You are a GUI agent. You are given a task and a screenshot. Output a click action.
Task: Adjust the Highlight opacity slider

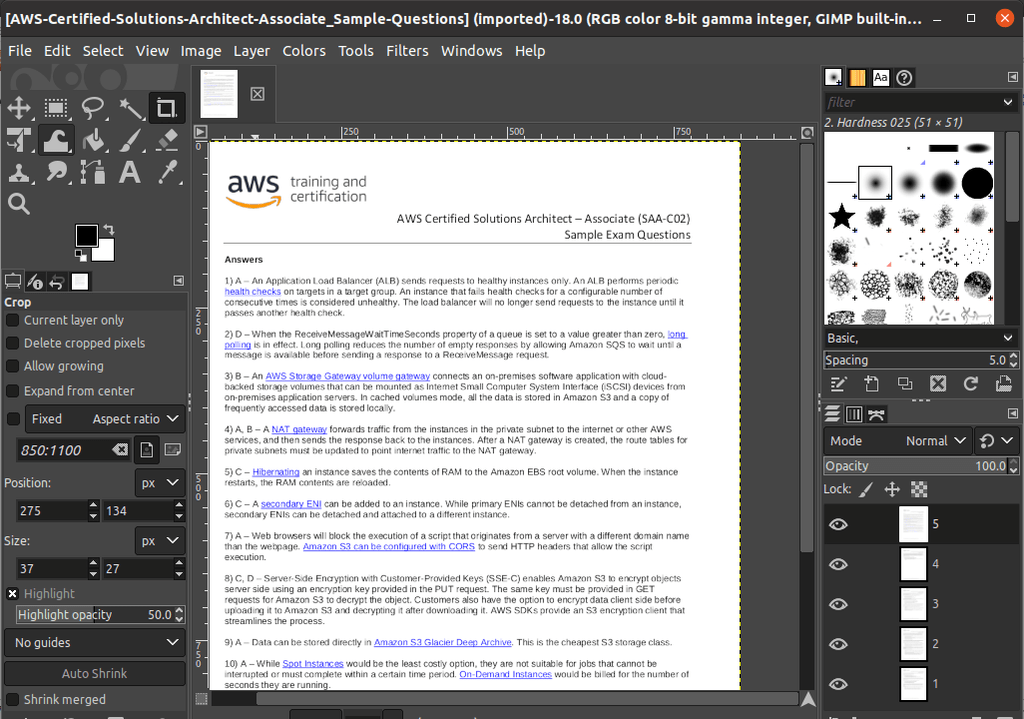pyautogui.click(x=95, y=615)
